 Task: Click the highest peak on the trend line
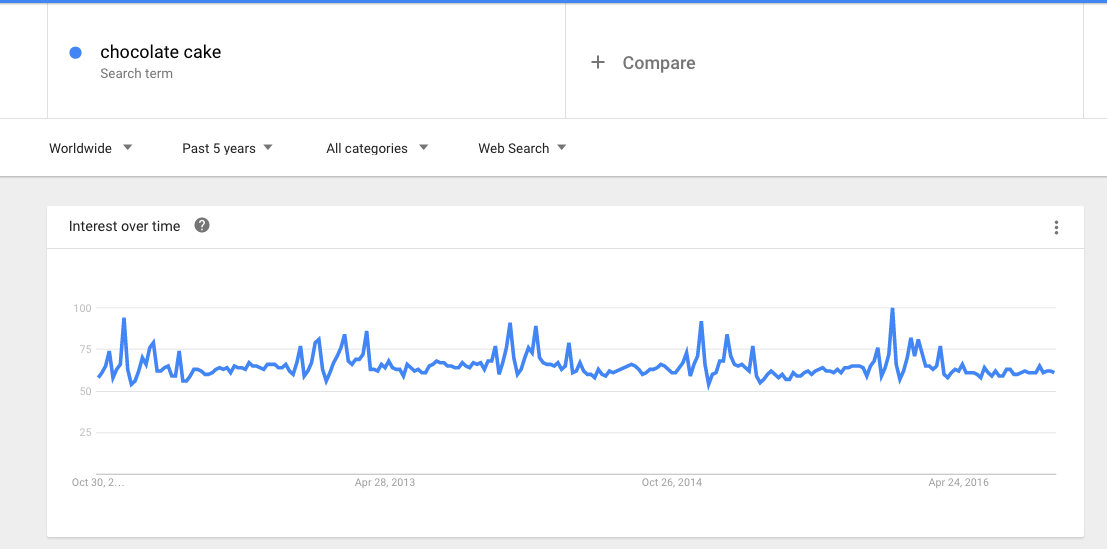892,309
